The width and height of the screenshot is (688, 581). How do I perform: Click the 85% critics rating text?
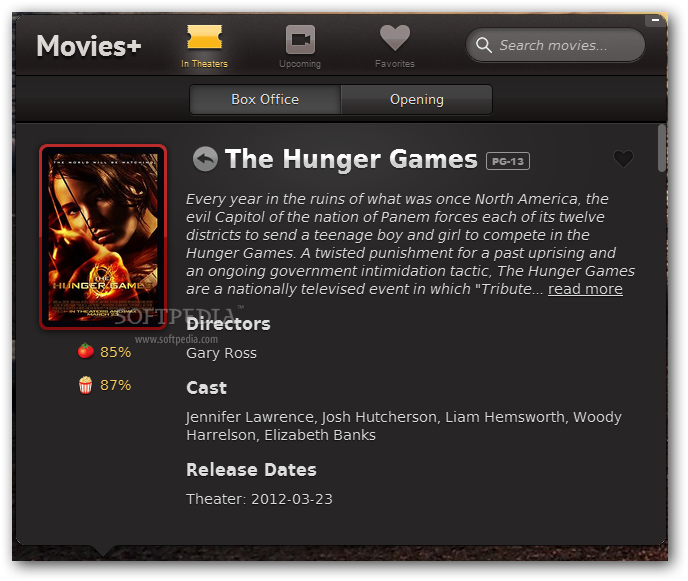pos(115,352)
